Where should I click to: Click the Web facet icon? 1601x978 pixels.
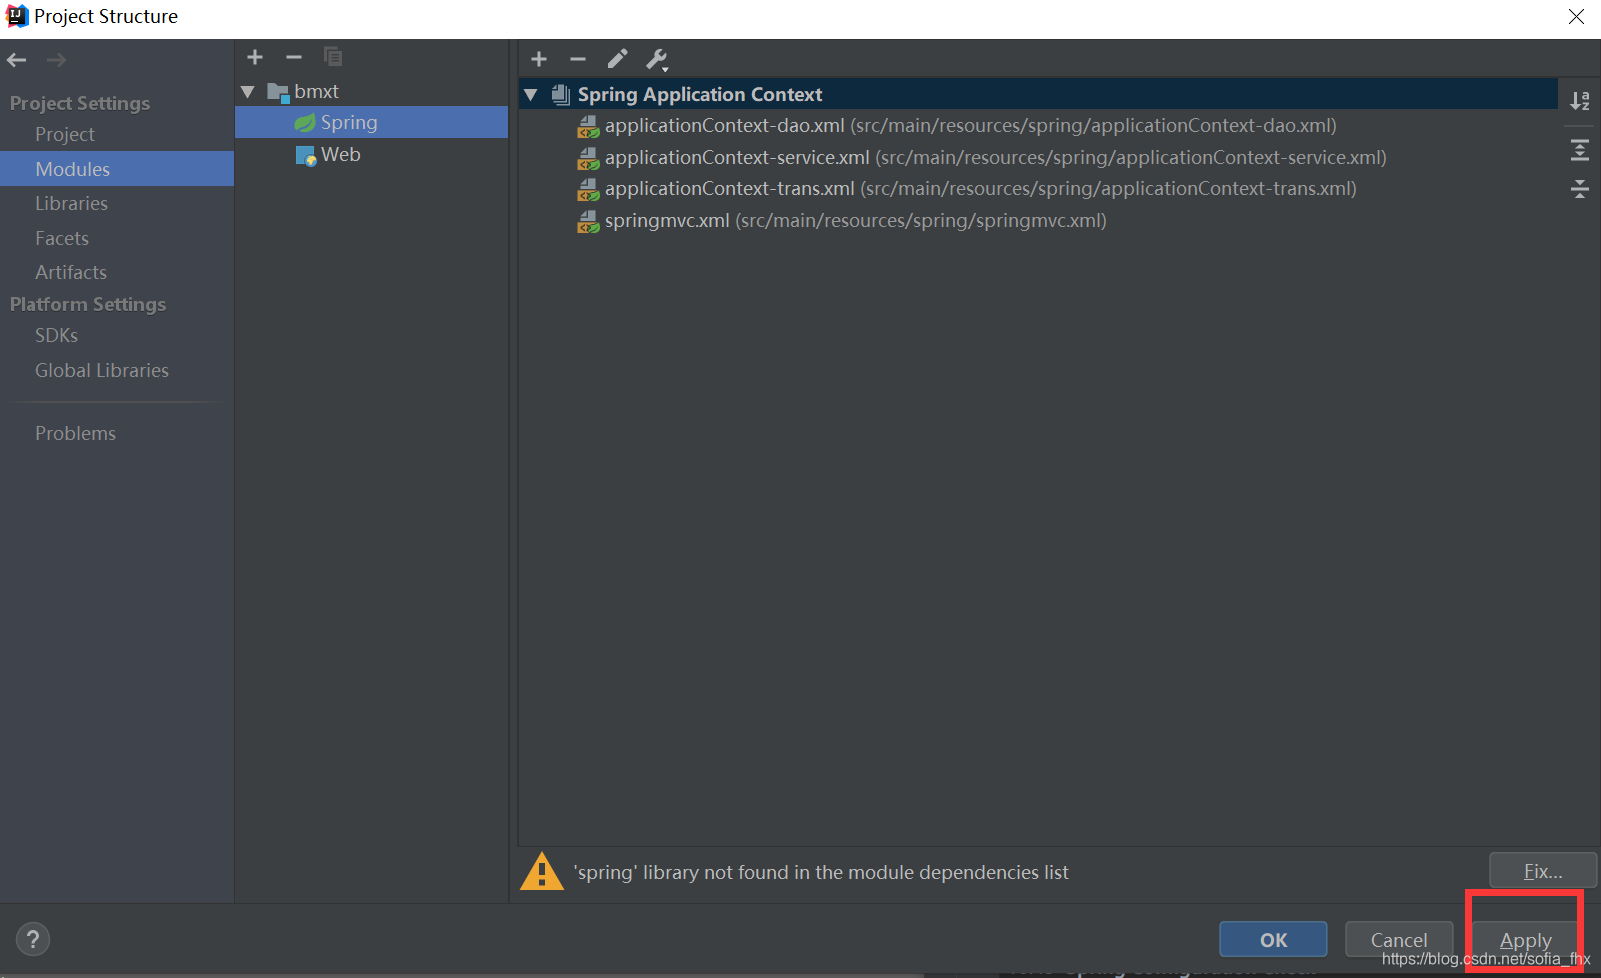306,155
